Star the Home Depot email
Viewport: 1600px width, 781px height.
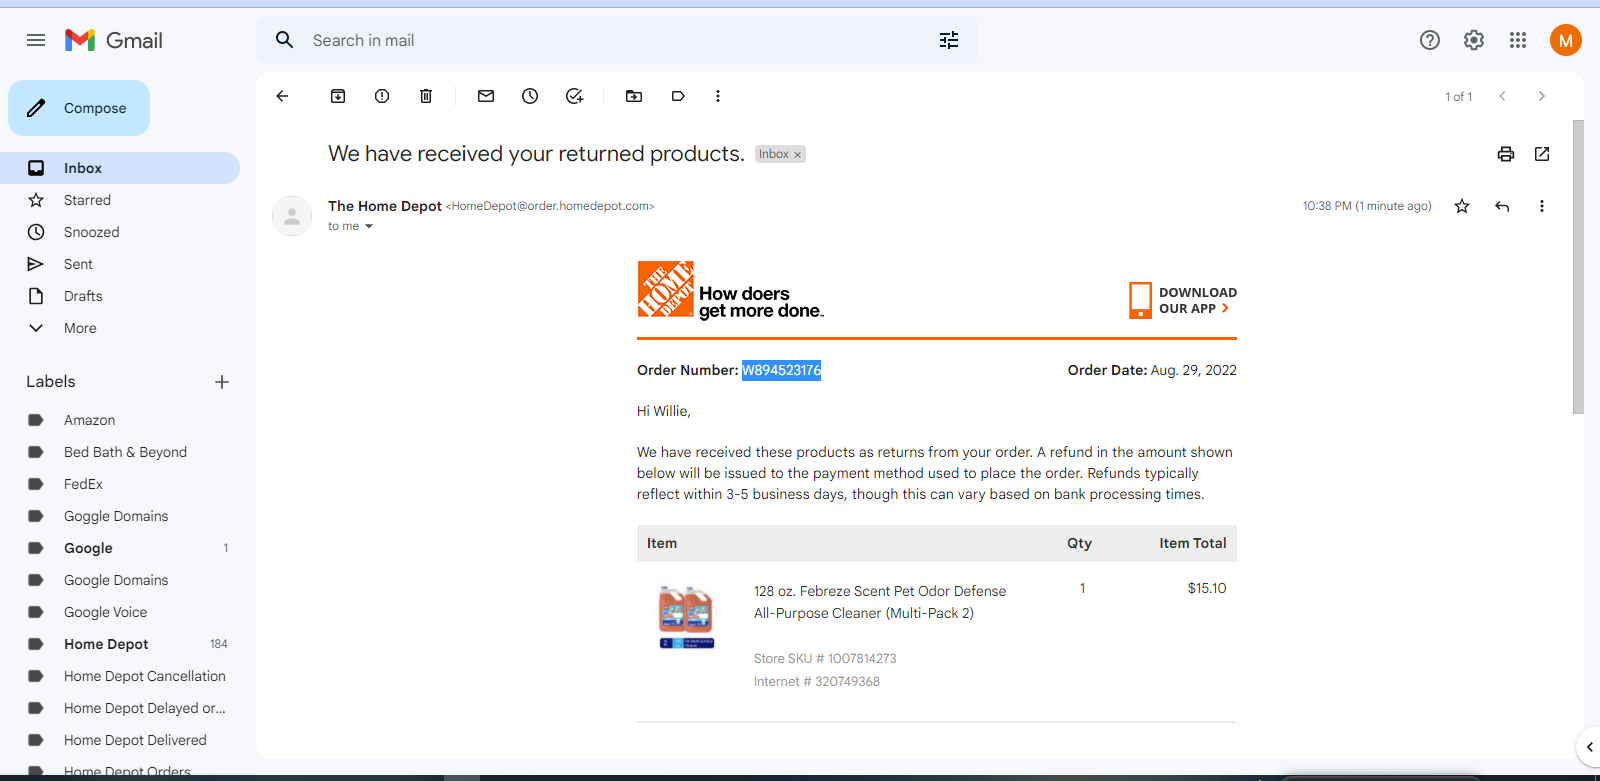tap(1462, 206)
